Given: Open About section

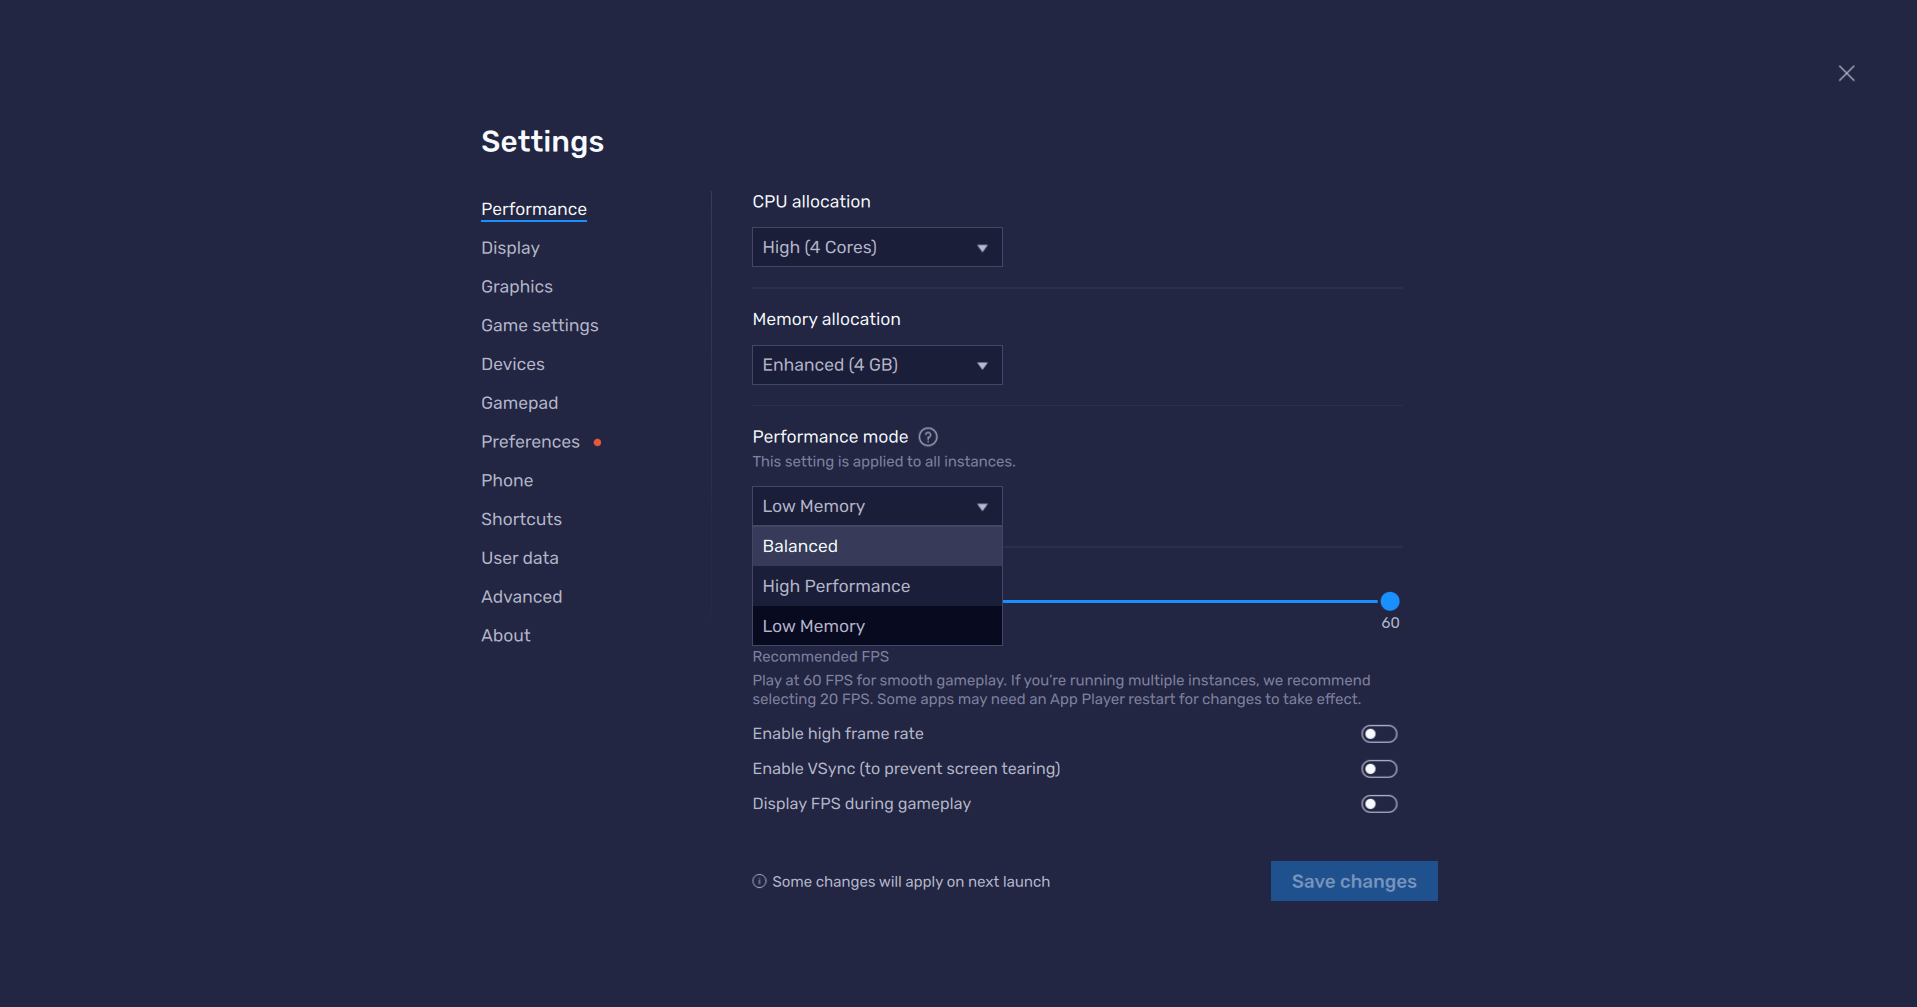Looking at the screenshot, I should 506,636.
